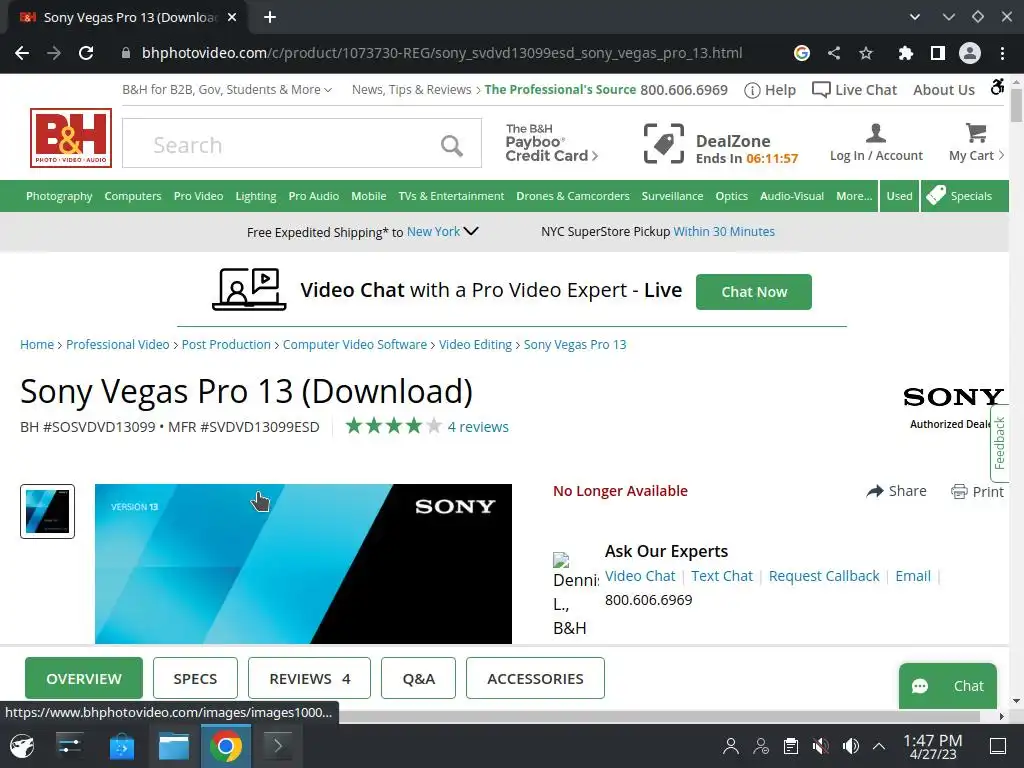The width and height of the screenshot is (1024, 768).
Task: Open the Computers category menu
Action: [133, 196]
